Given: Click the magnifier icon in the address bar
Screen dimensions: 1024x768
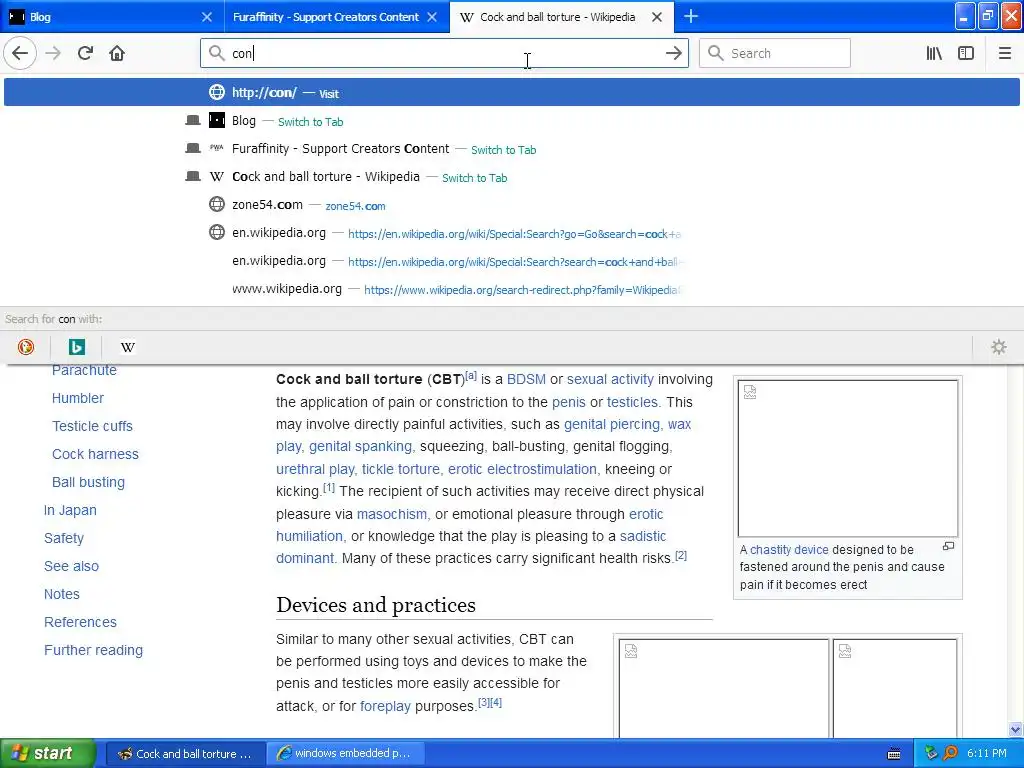Looking at the screenshot, I should click(x=217, y=53).
